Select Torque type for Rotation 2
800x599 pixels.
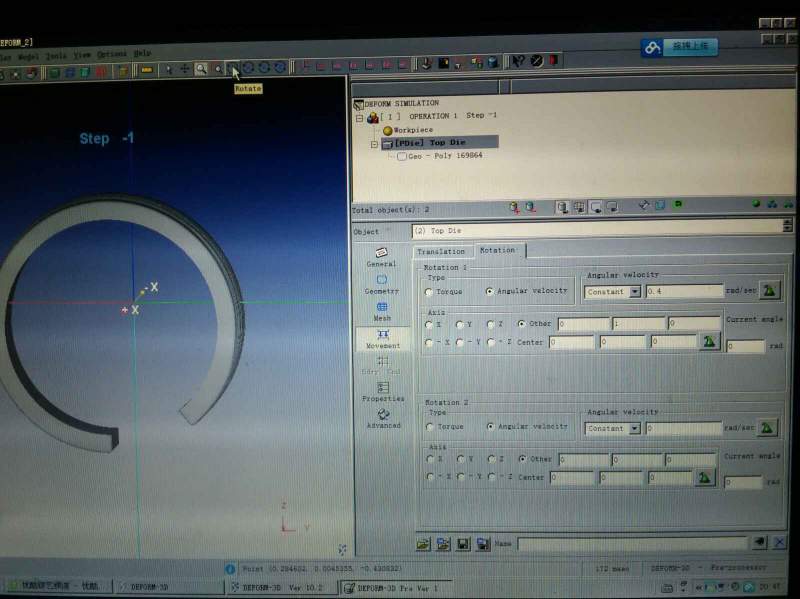point(430,427)
